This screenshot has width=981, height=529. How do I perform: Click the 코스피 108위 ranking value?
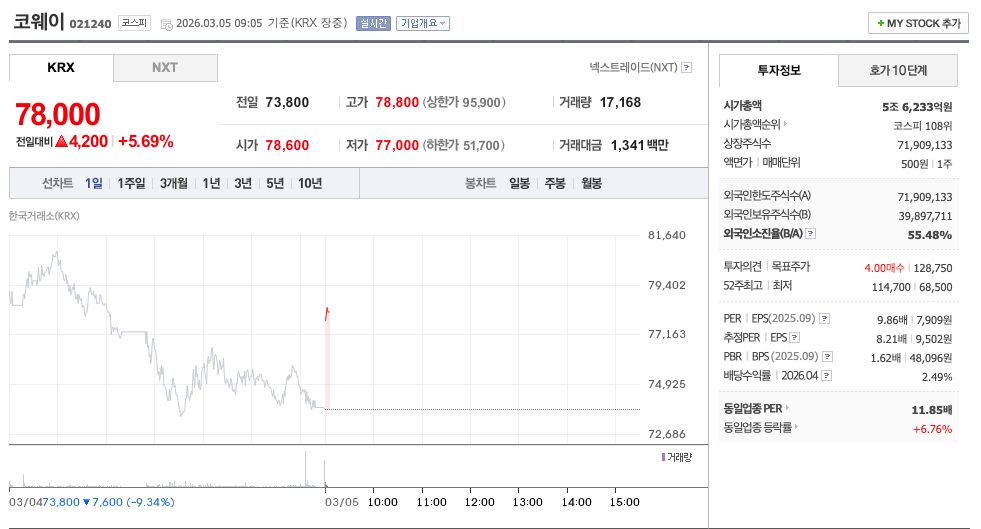point(923,126)
